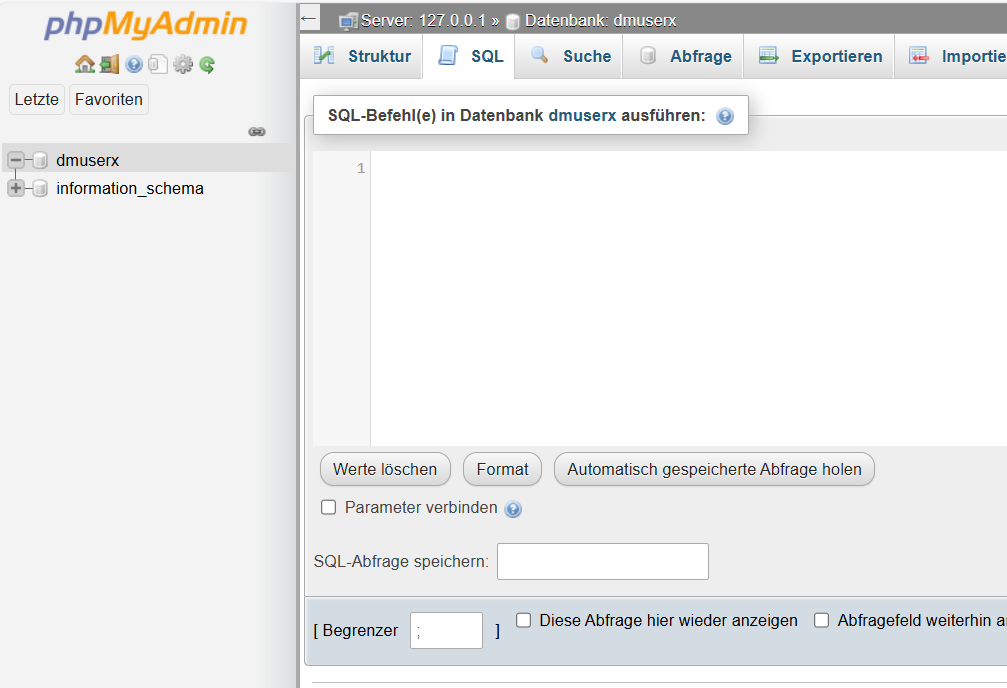
Task: Check Diese Abfrage hier wieder anzeigen
Action: click(x=523, y=620)
